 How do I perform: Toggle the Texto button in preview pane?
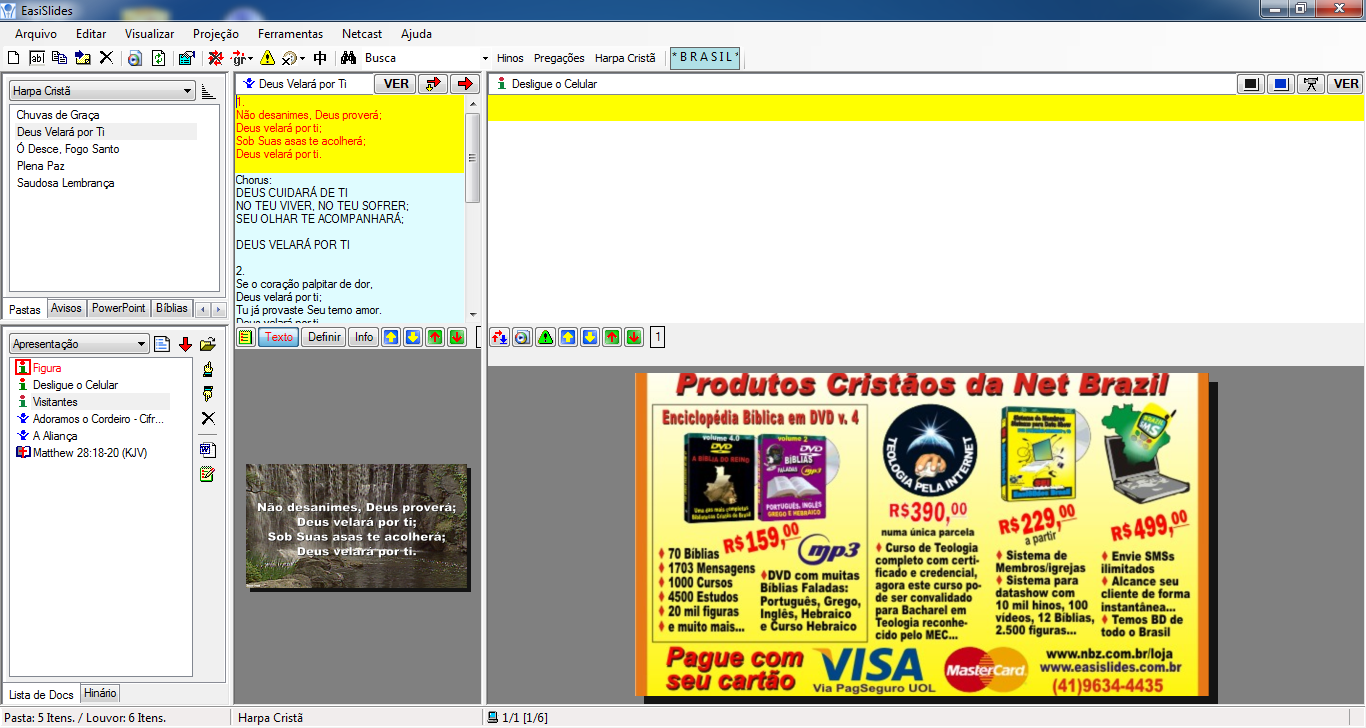tap(279, 337)
